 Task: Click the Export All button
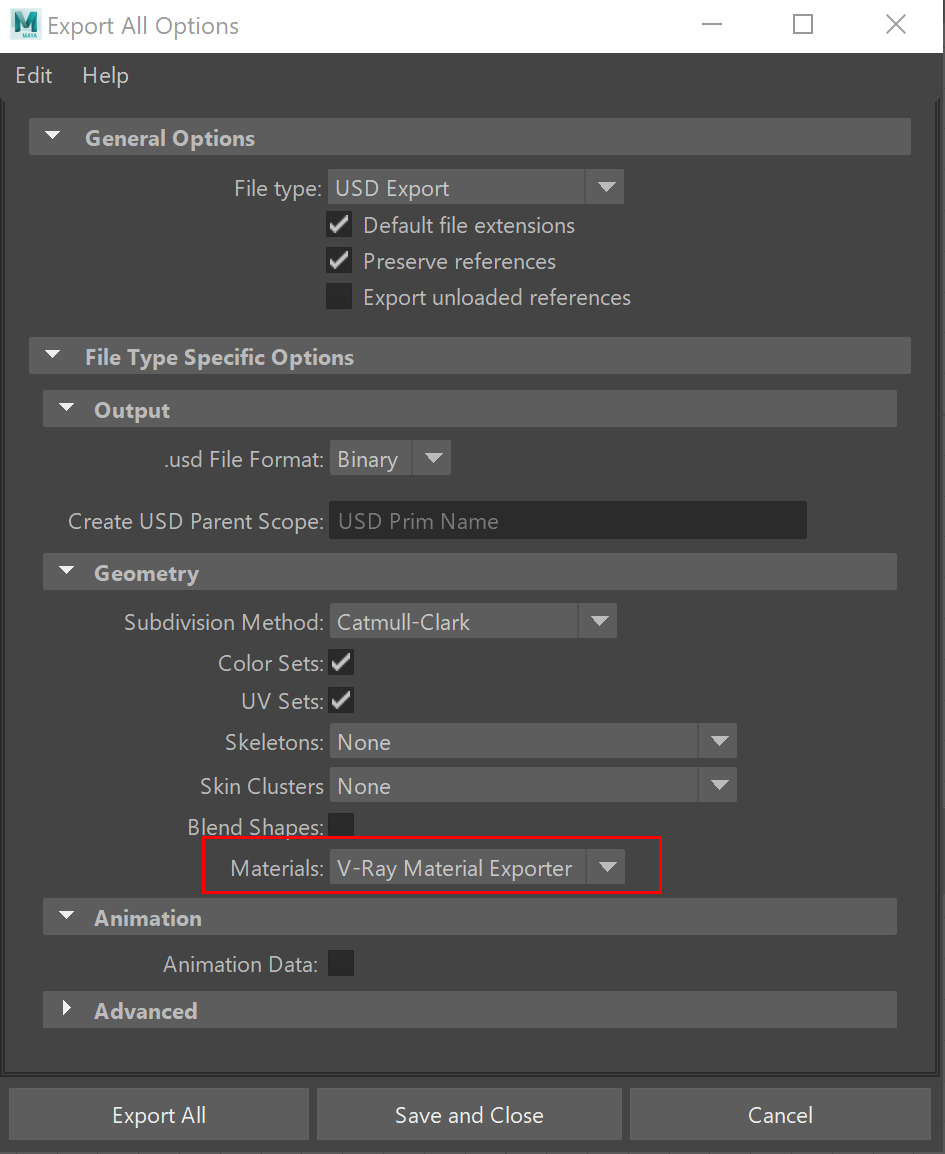point(159,1115)
